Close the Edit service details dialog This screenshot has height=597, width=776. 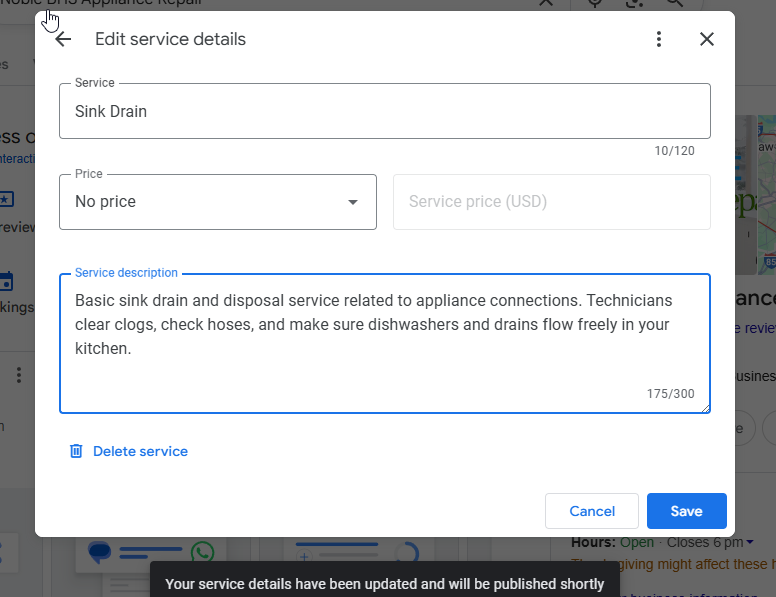click(x=707, y=39)
